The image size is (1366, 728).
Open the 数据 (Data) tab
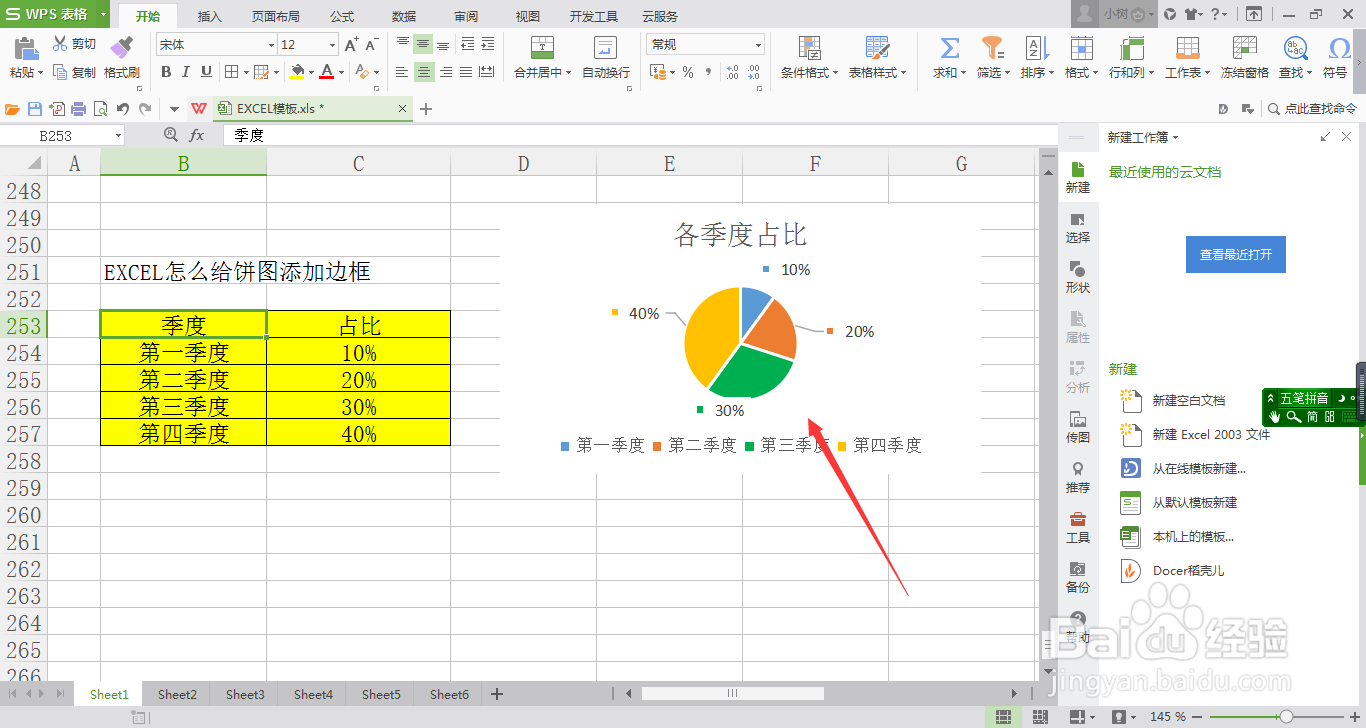404,16
